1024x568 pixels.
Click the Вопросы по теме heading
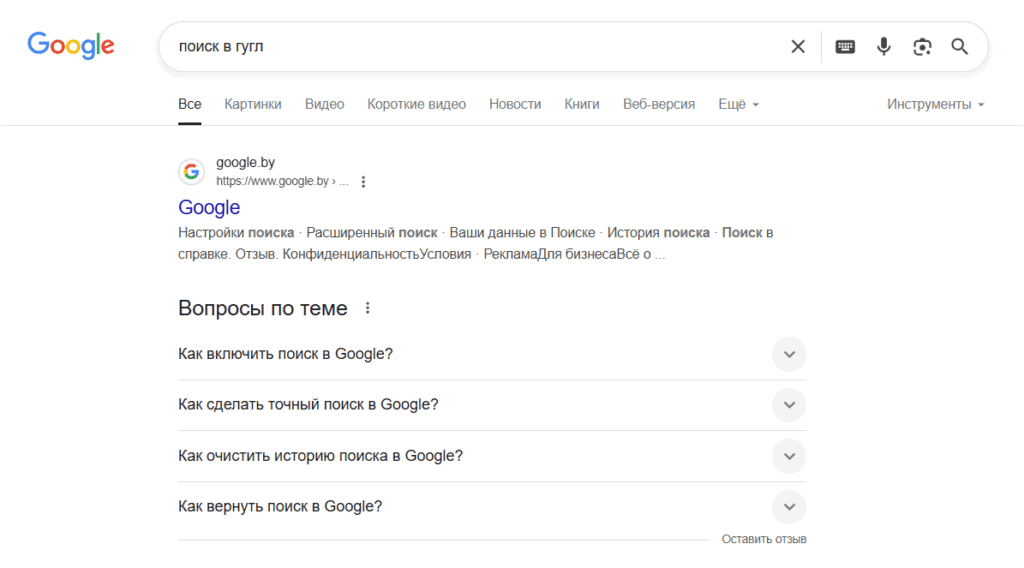(x=263, y=308)
